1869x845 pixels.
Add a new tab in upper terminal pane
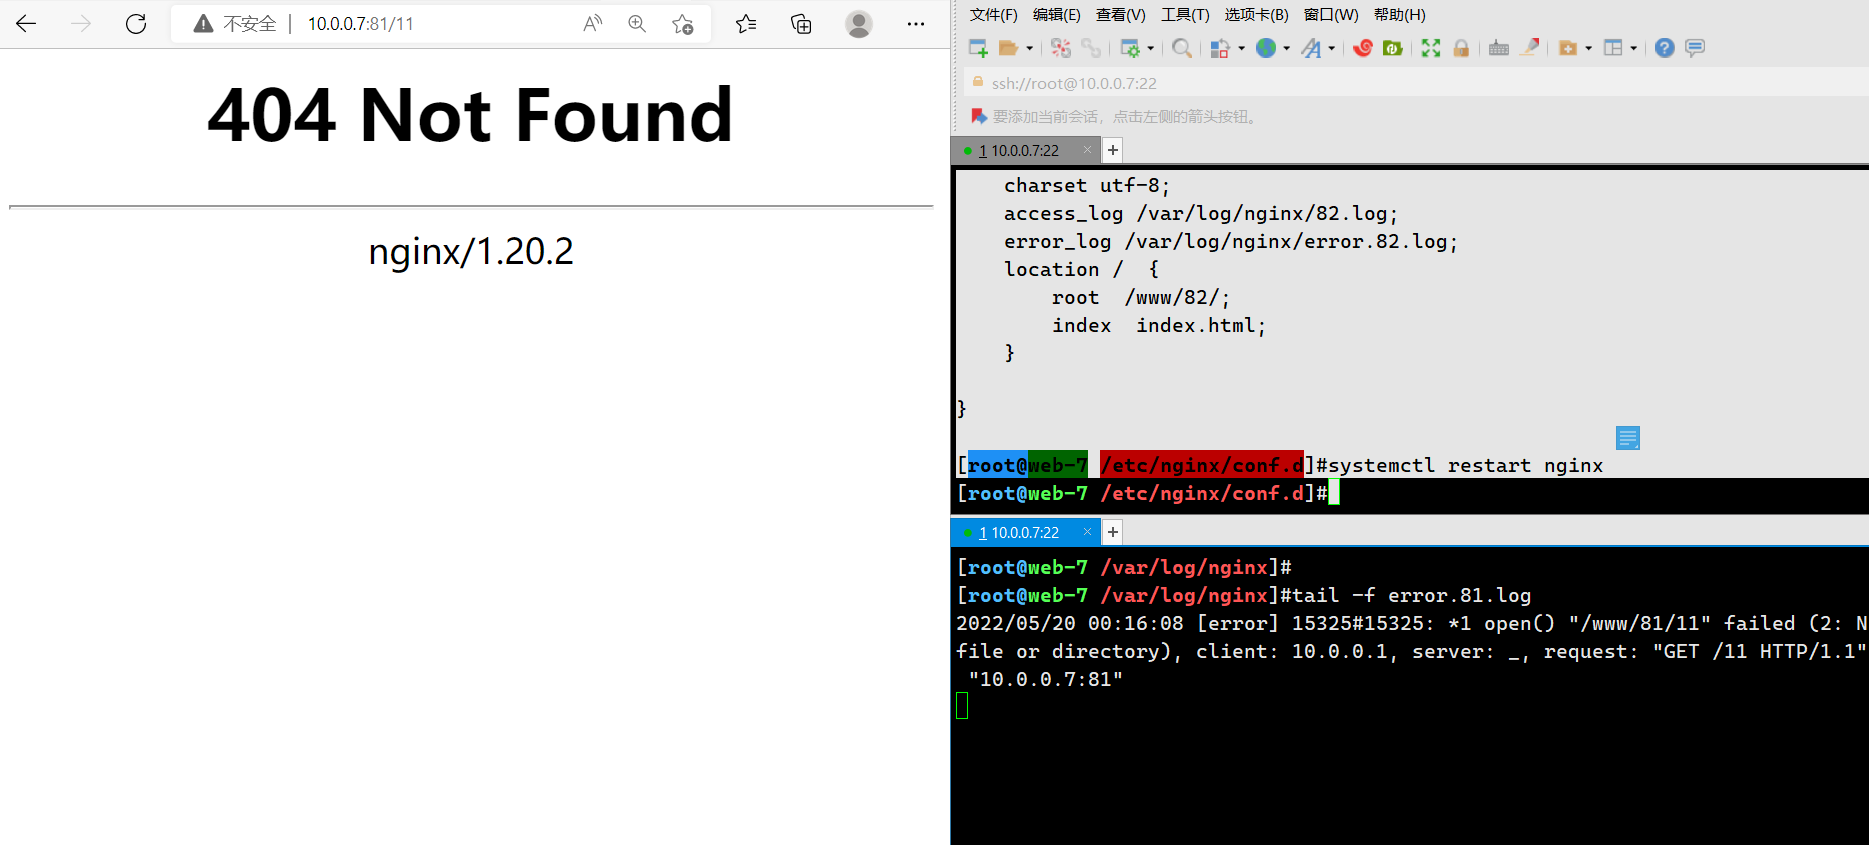[1113, 150]
